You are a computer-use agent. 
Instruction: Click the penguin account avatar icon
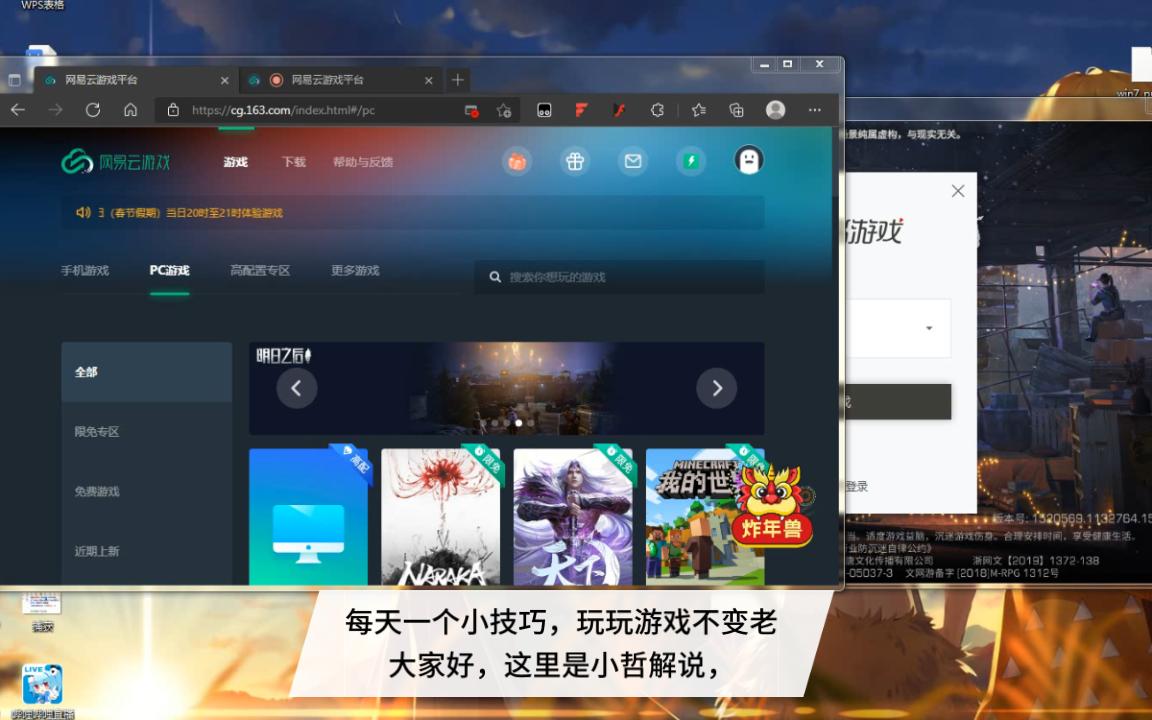click(x=748, y=160)
